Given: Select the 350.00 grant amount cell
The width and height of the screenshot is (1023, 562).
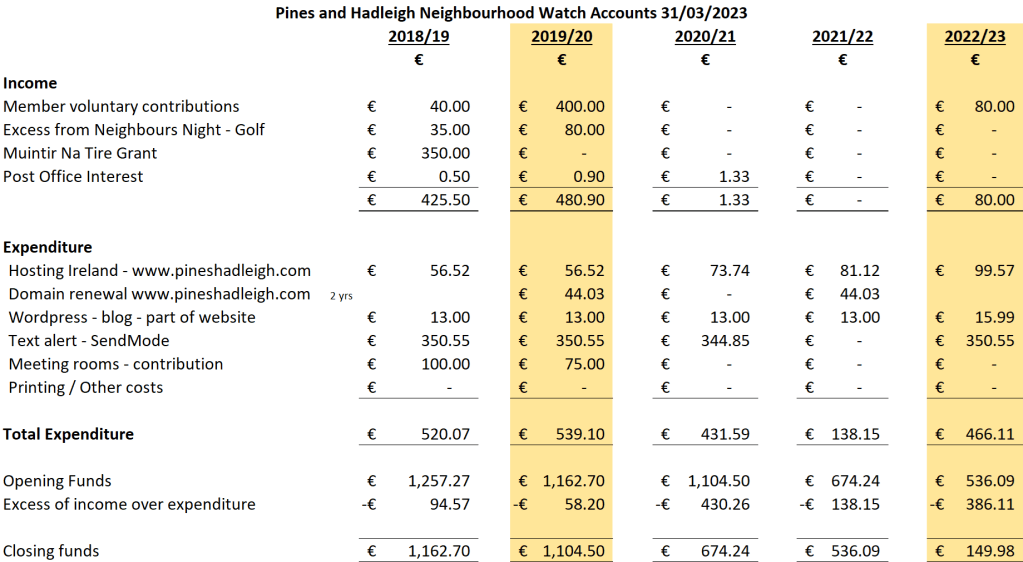Looking at the screenshot, I should [x=444, y=153].
